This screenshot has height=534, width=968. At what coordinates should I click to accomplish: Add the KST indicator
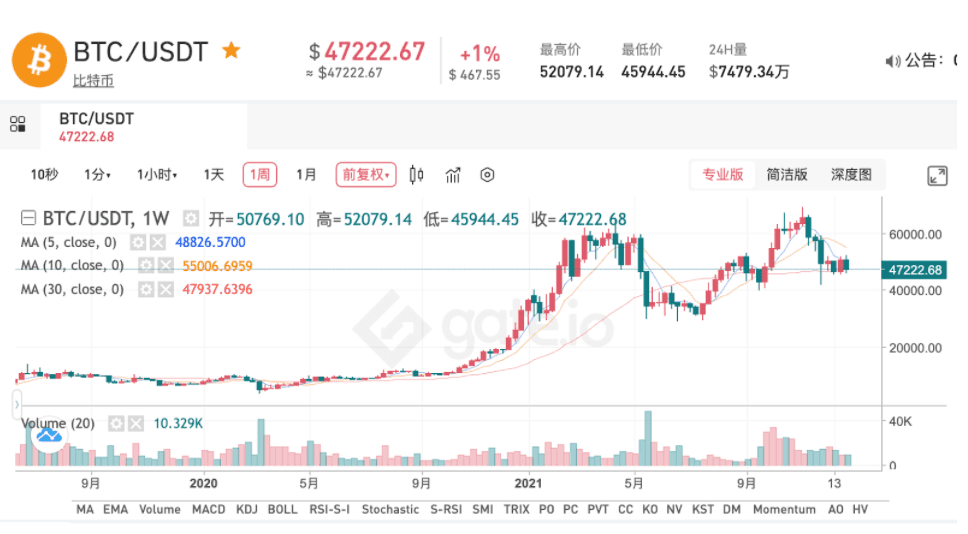point(703,510)
